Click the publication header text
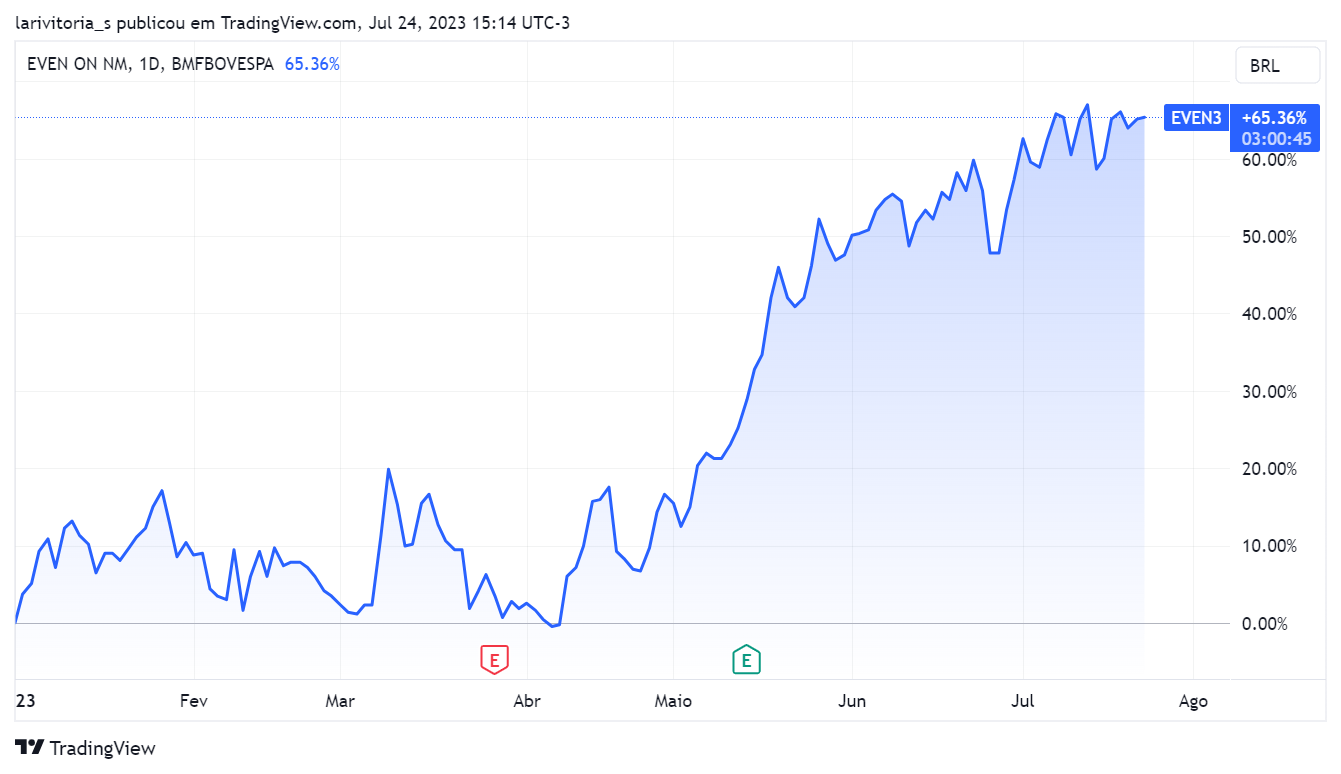The height and width of the screenshot is (774, 1341). 293,23
